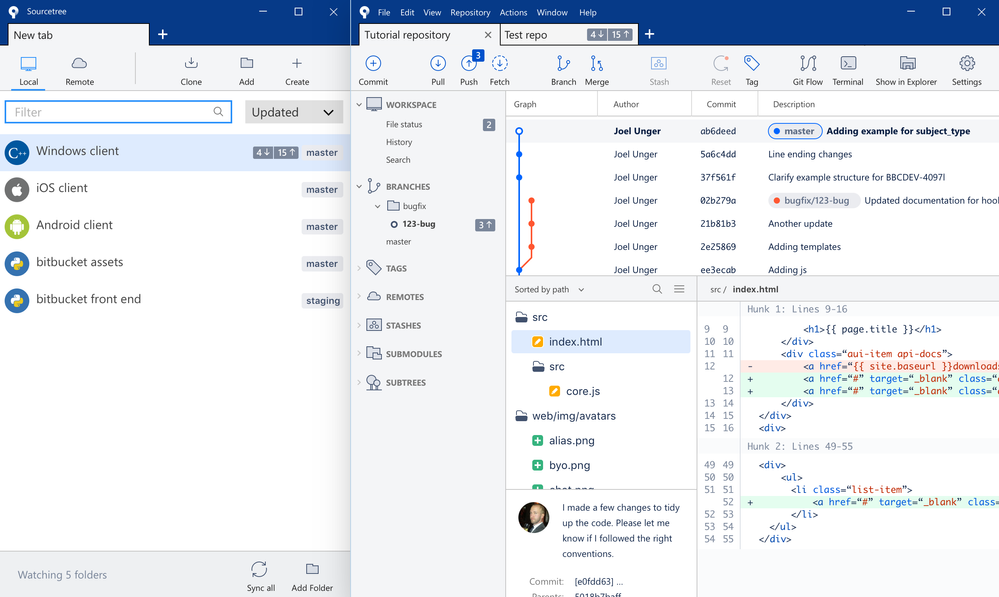Screen dimensions: 999x597
Task: Collapse the WORKSPACE section
Action: [x=359, y=104]
